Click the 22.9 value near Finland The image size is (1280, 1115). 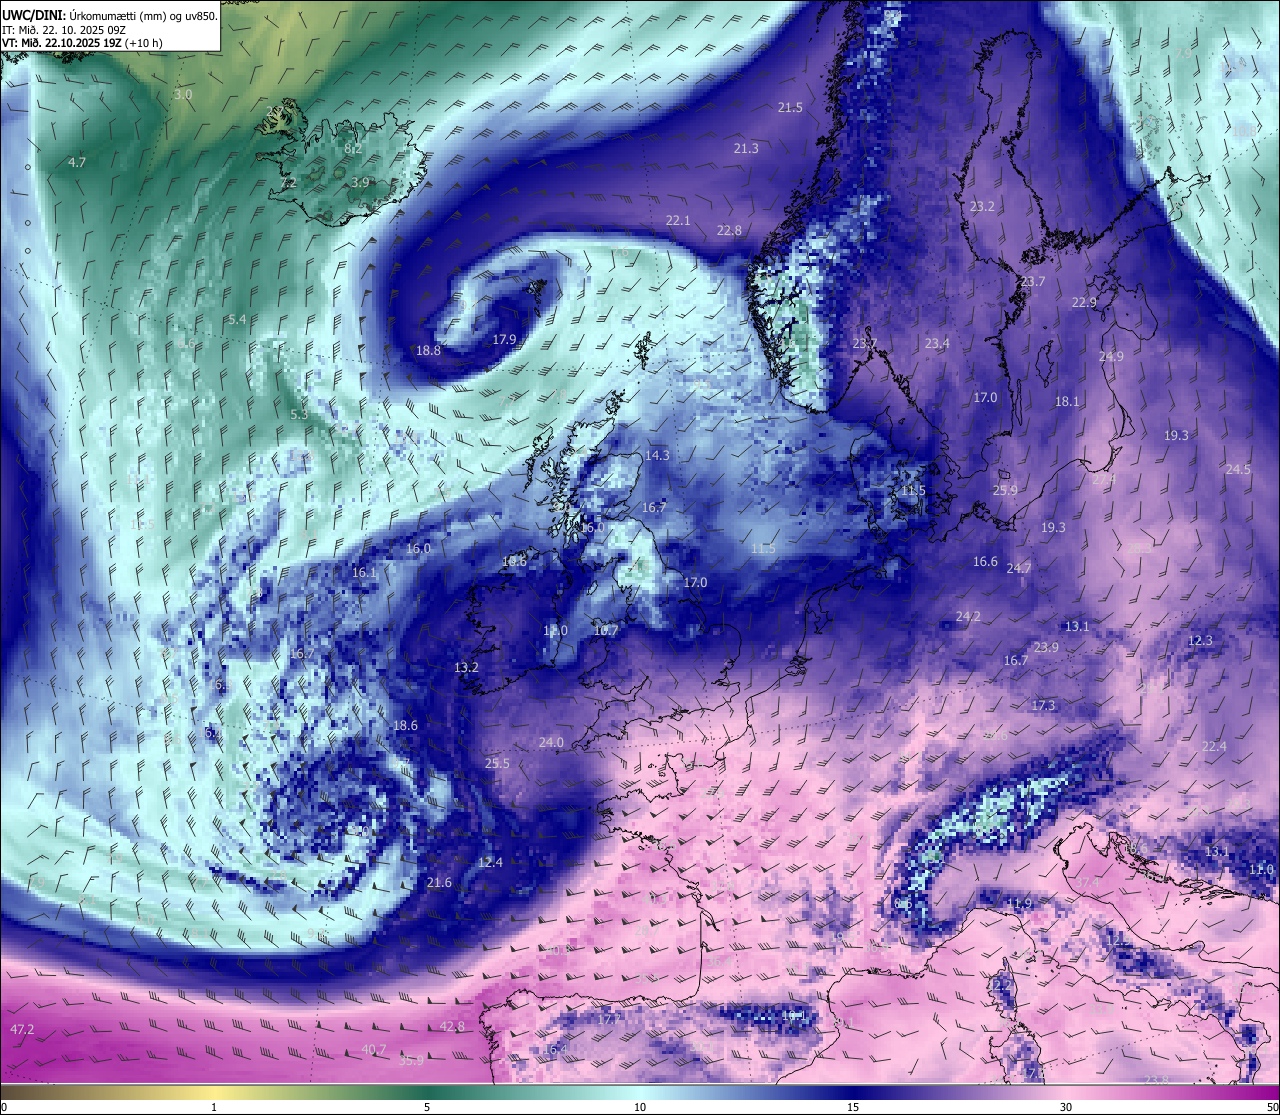click(1084, 302)
